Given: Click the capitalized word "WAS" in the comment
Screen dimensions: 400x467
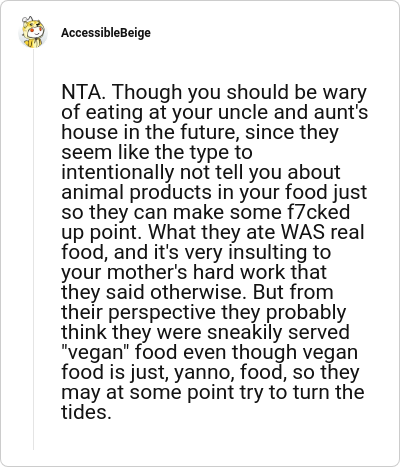Looking at the screenshot, I should click(303, 232).
